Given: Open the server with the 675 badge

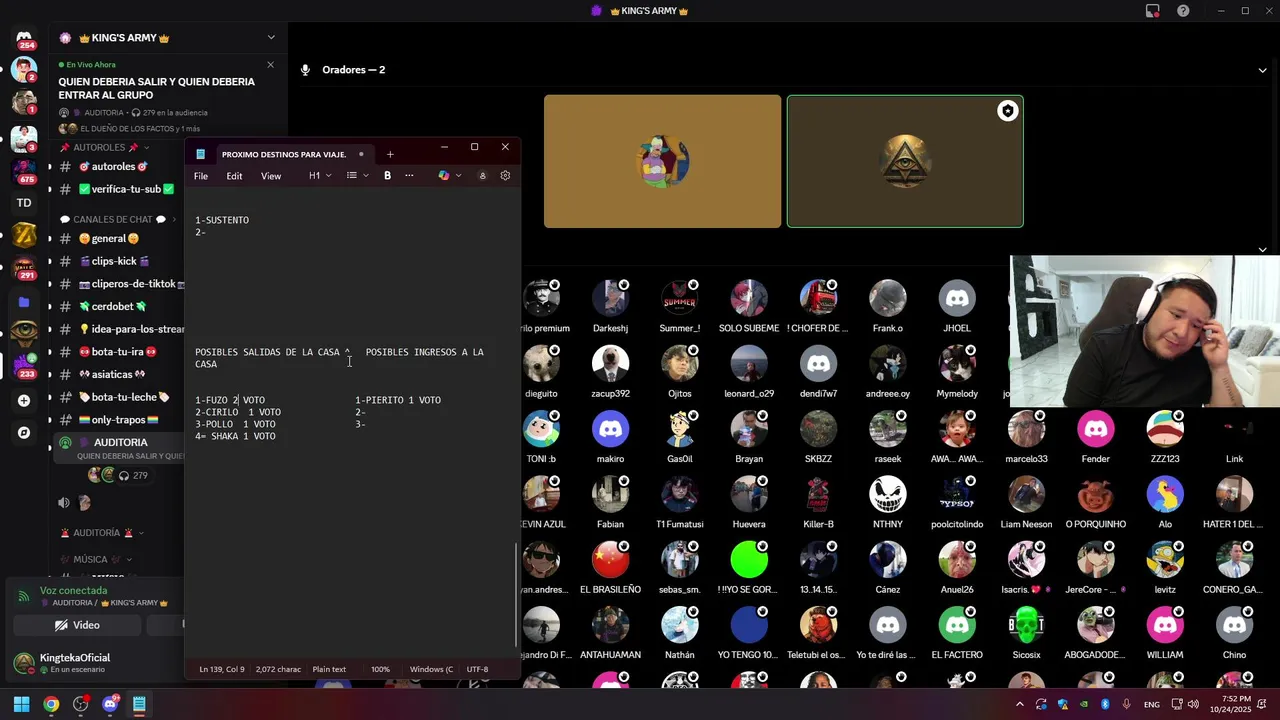Looking at the screenshot, I should click(24, 170).
